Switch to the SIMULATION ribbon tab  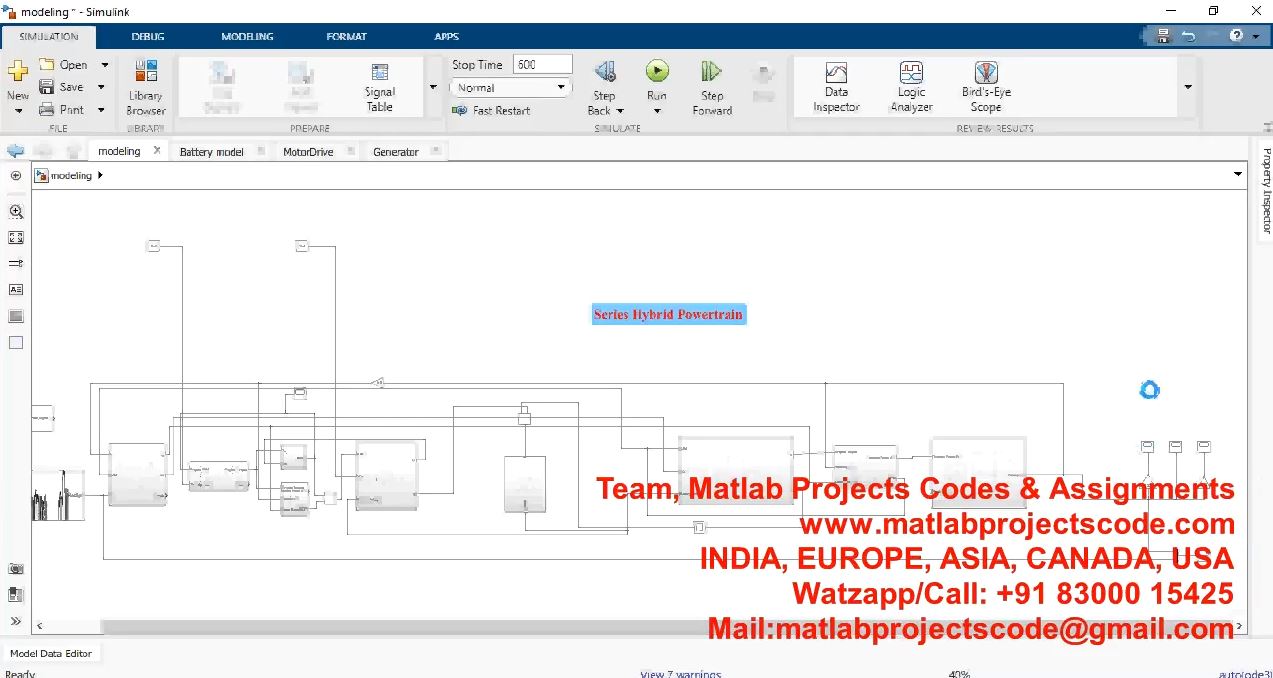(x=49, y=36)
